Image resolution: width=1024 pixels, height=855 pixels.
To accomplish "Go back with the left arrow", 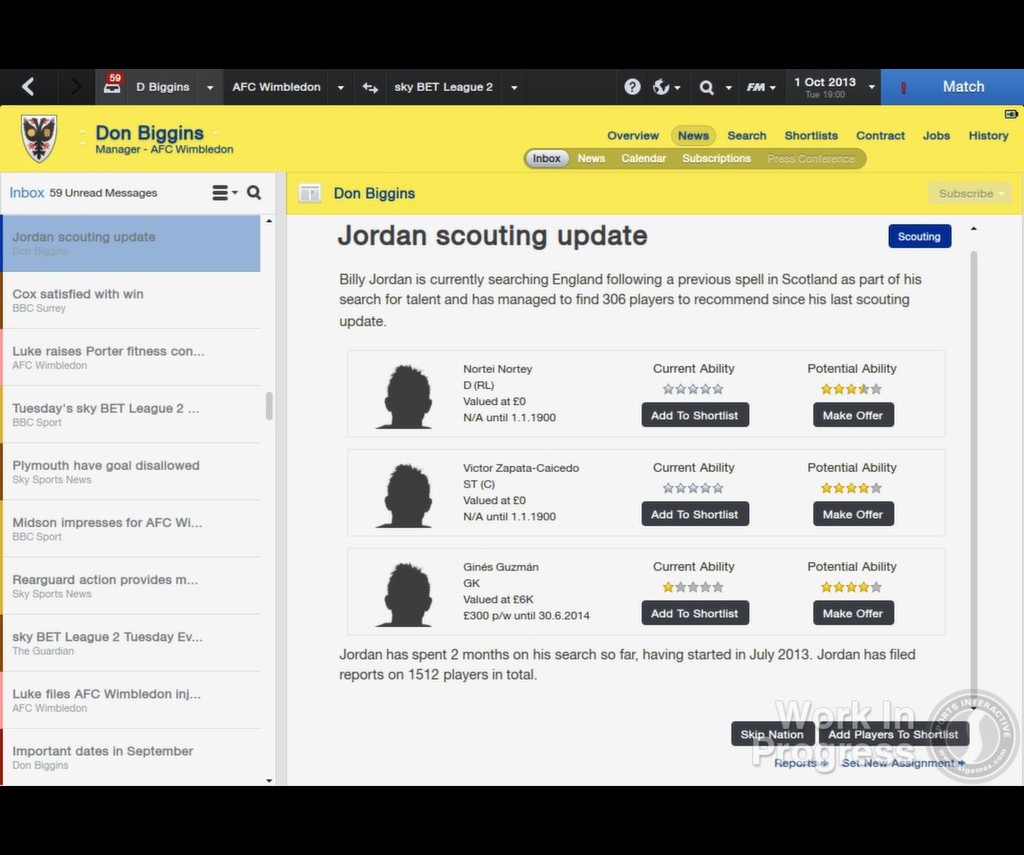I will point(28,87).
